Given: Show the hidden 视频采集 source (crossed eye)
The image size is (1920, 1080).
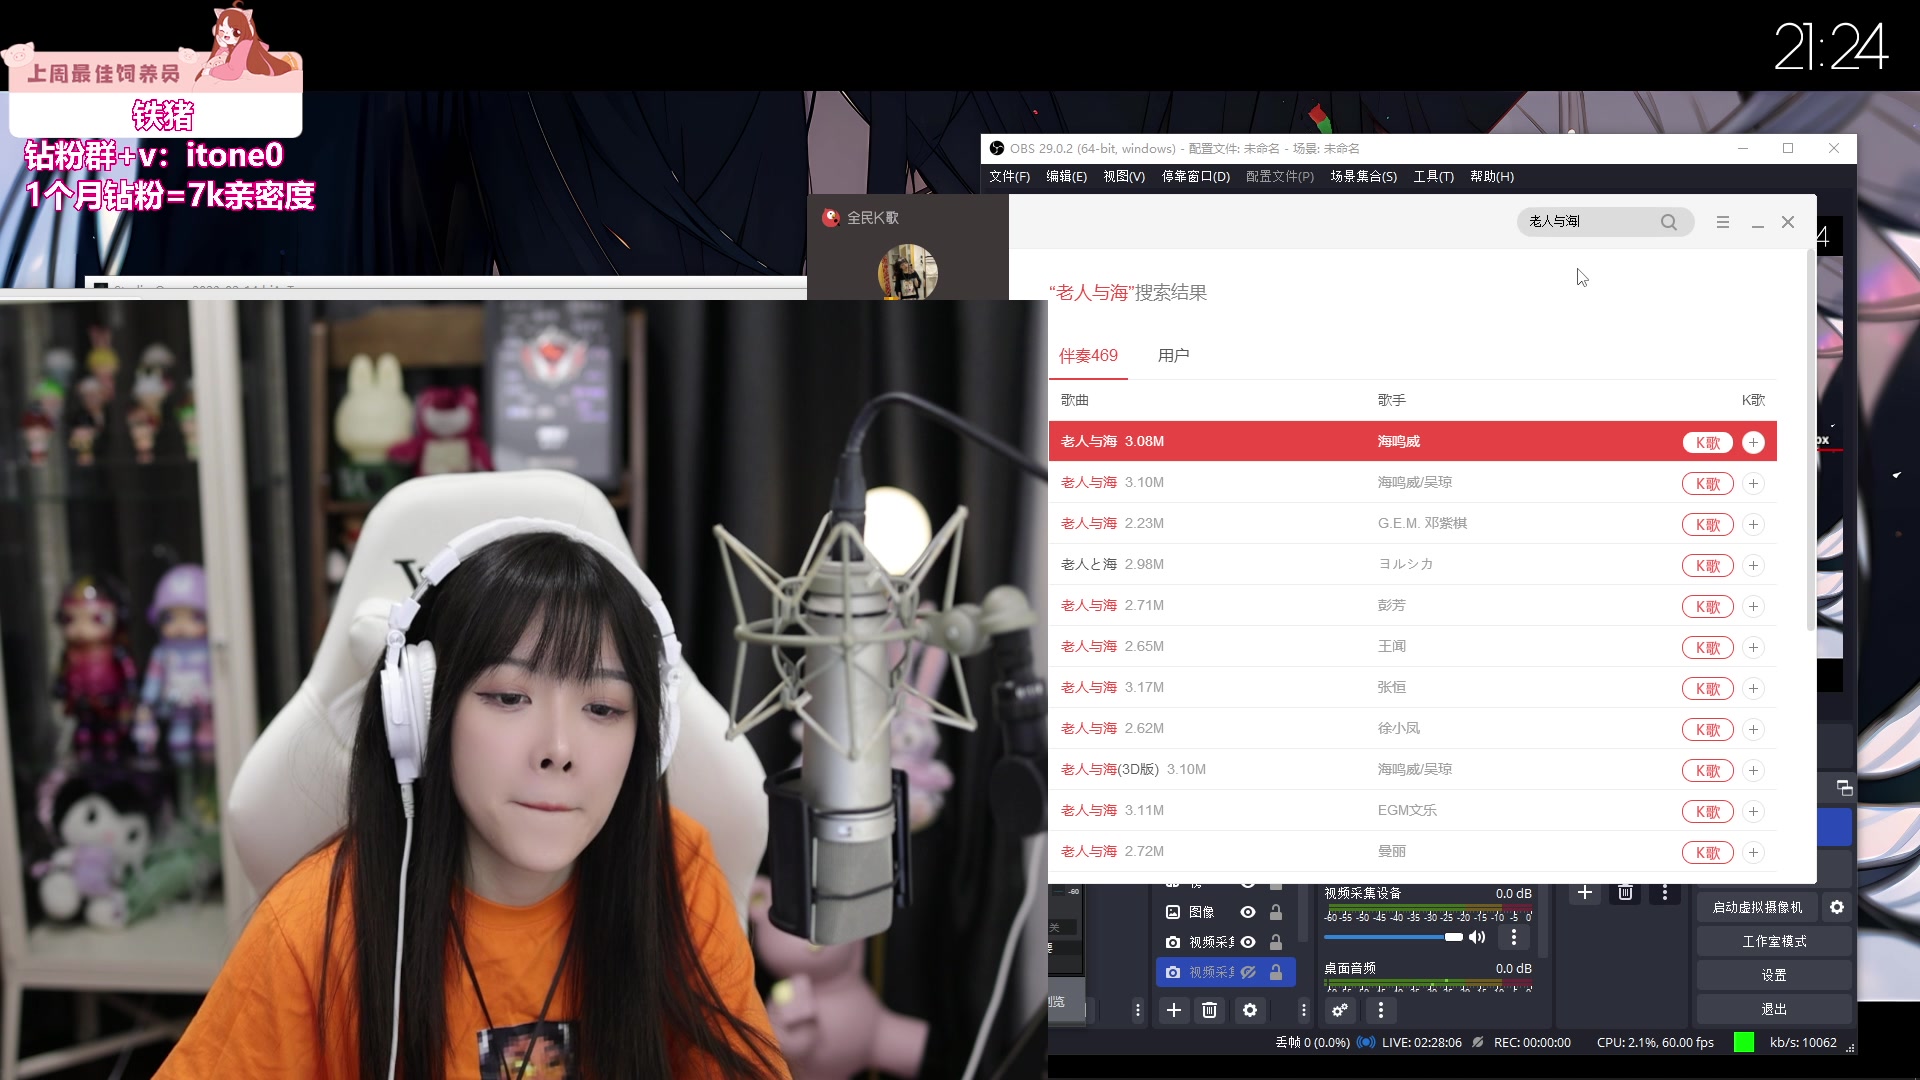Looking at the screenshot, I should click(1249, 971).
